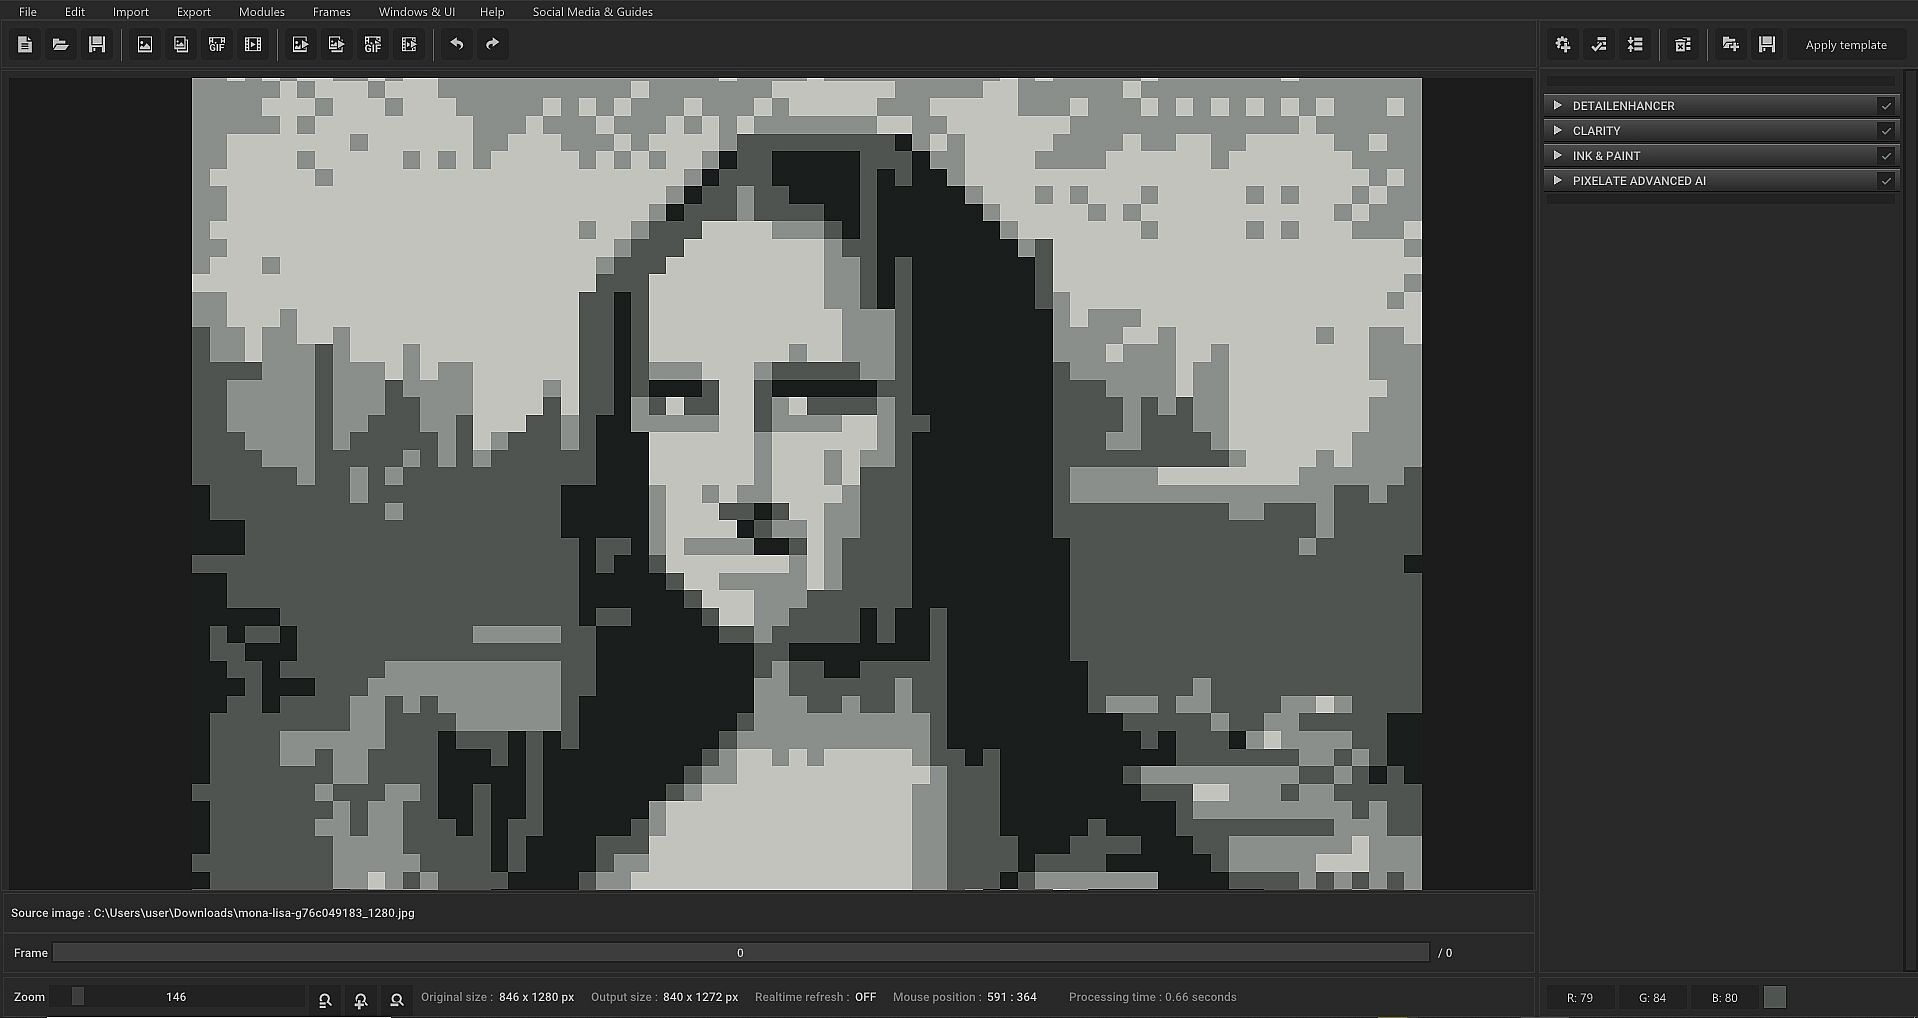The width and height of the screenshot is (1918, 1018).
Task: Import a GIF animation
Action: pyautogui.click(x=217, y=44)
